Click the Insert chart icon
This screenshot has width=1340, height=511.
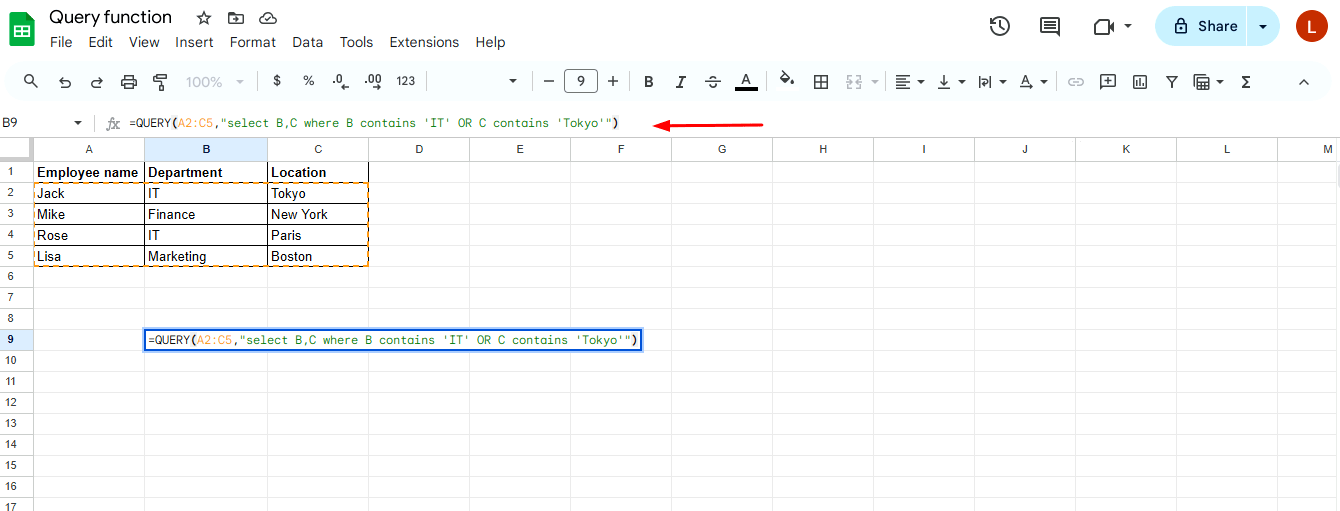click(x=1140, y=82)
